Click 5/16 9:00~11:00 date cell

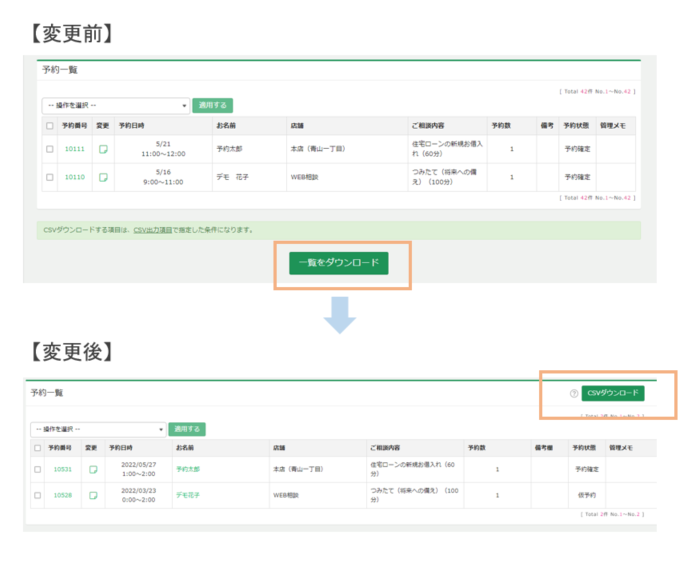coord(163,177)
